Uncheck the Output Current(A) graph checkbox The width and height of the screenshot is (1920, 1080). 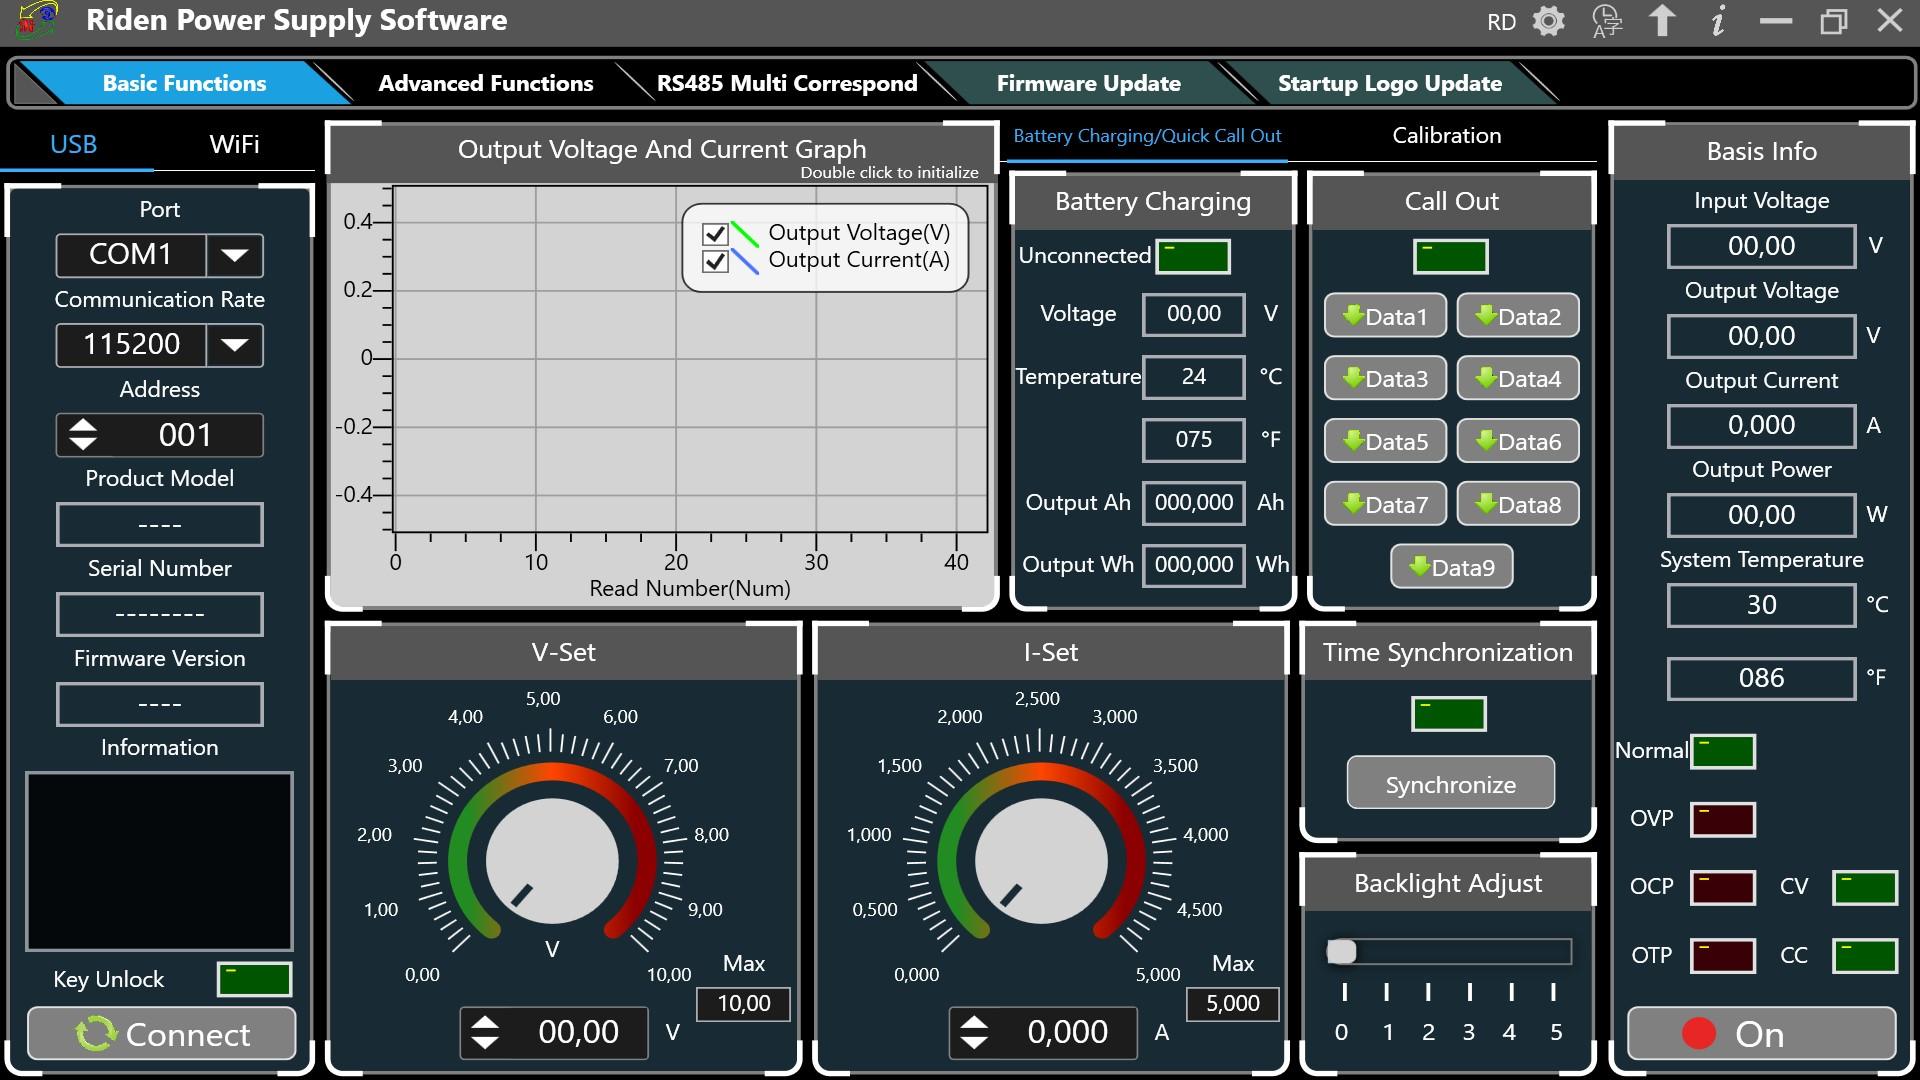715,261
